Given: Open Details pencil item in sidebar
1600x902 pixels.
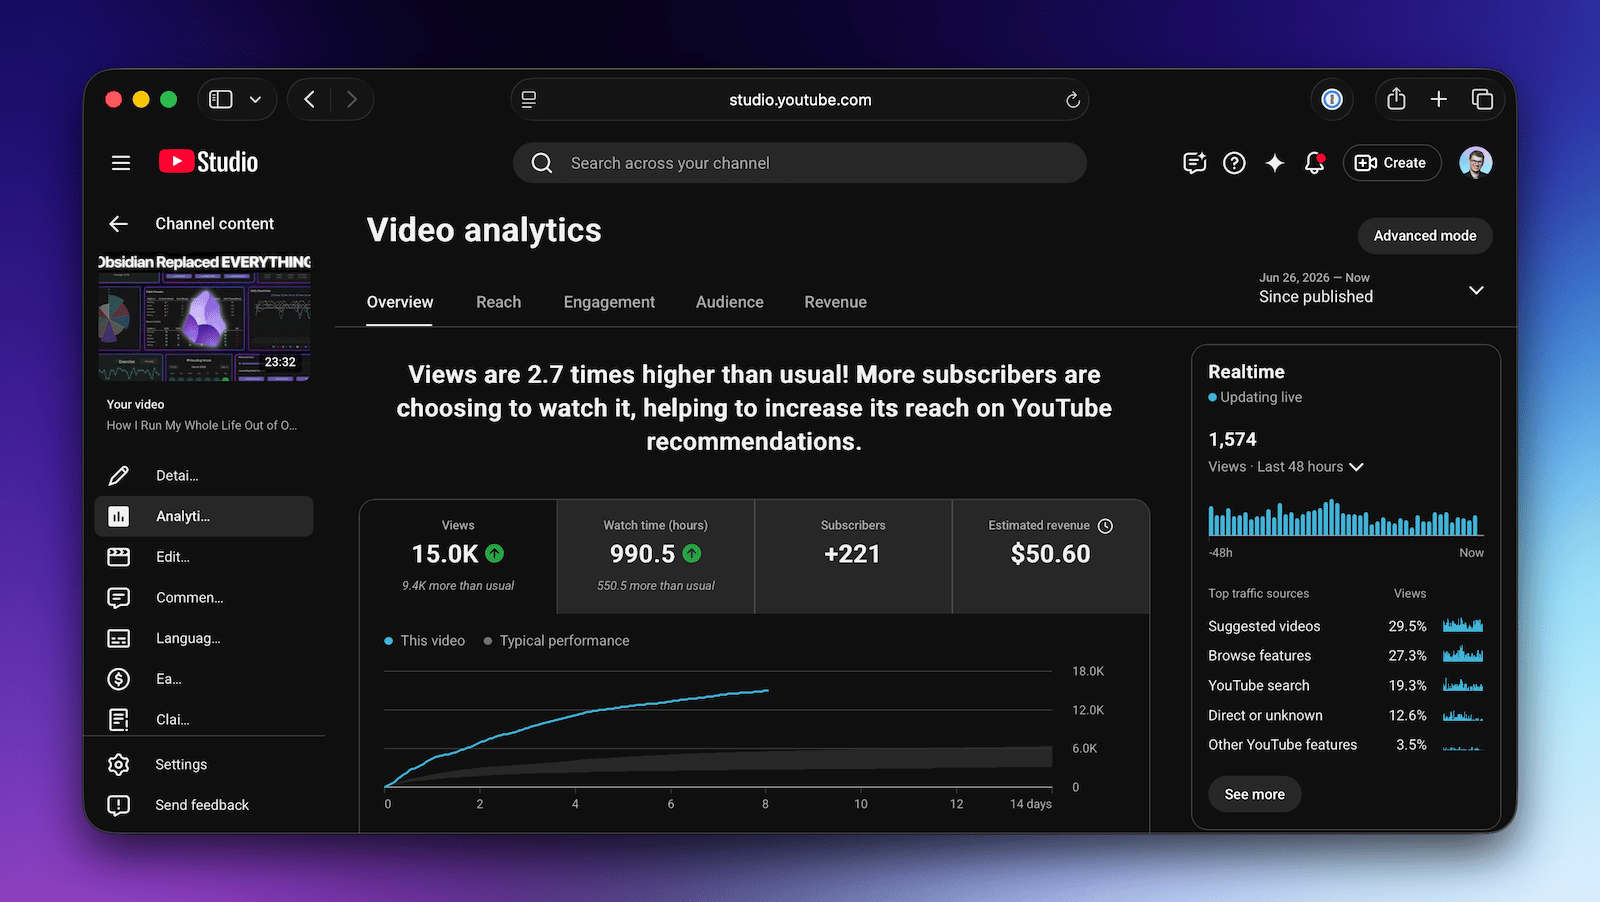Looking at the screenshot, I should [204, 475].
